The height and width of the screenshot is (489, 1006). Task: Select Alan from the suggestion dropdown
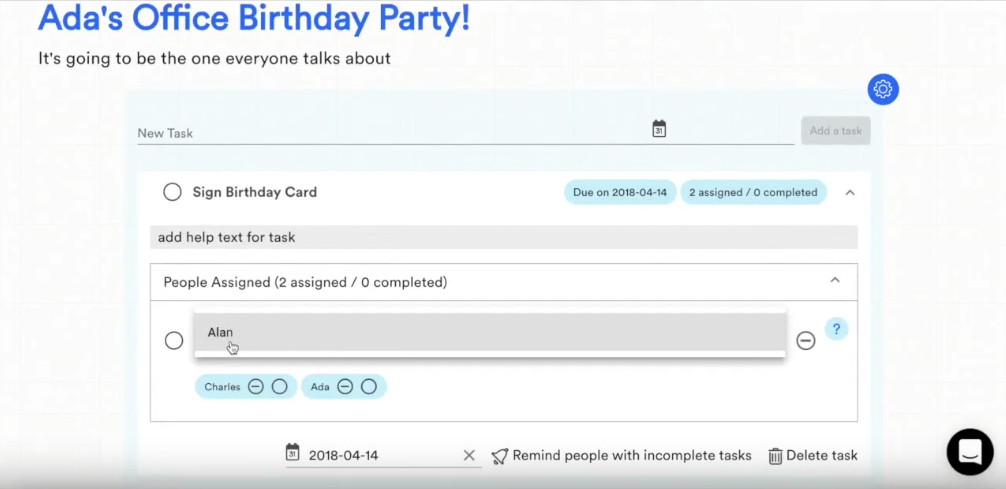(x=490, y=332)
